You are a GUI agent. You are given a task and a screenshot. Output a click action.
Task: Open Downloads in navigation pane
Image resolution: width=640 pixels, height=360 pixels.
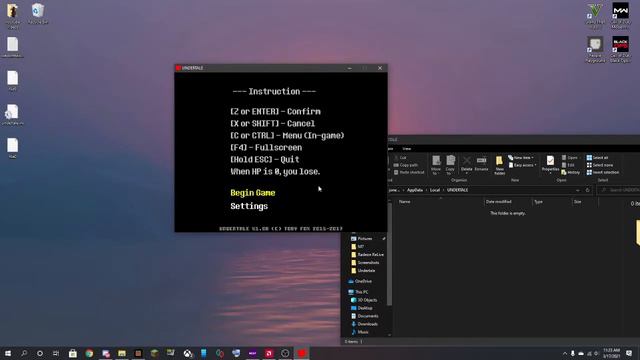pos(364,324)
